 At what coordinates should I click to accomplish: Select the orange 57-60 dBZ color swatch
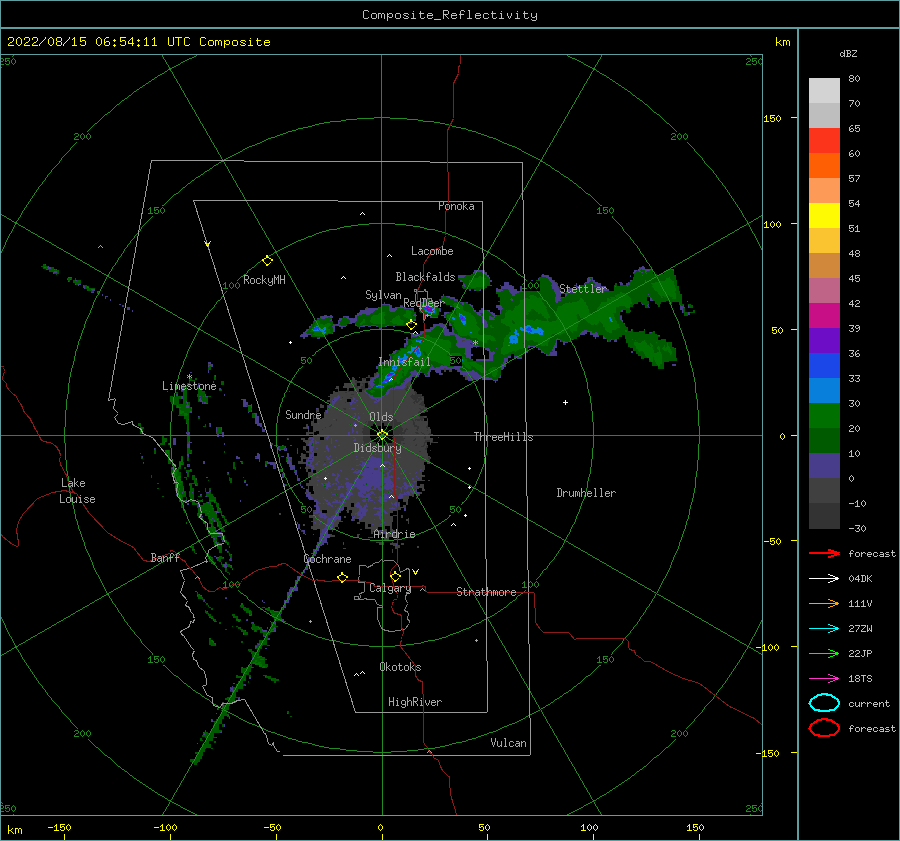(x=824, y=165)
